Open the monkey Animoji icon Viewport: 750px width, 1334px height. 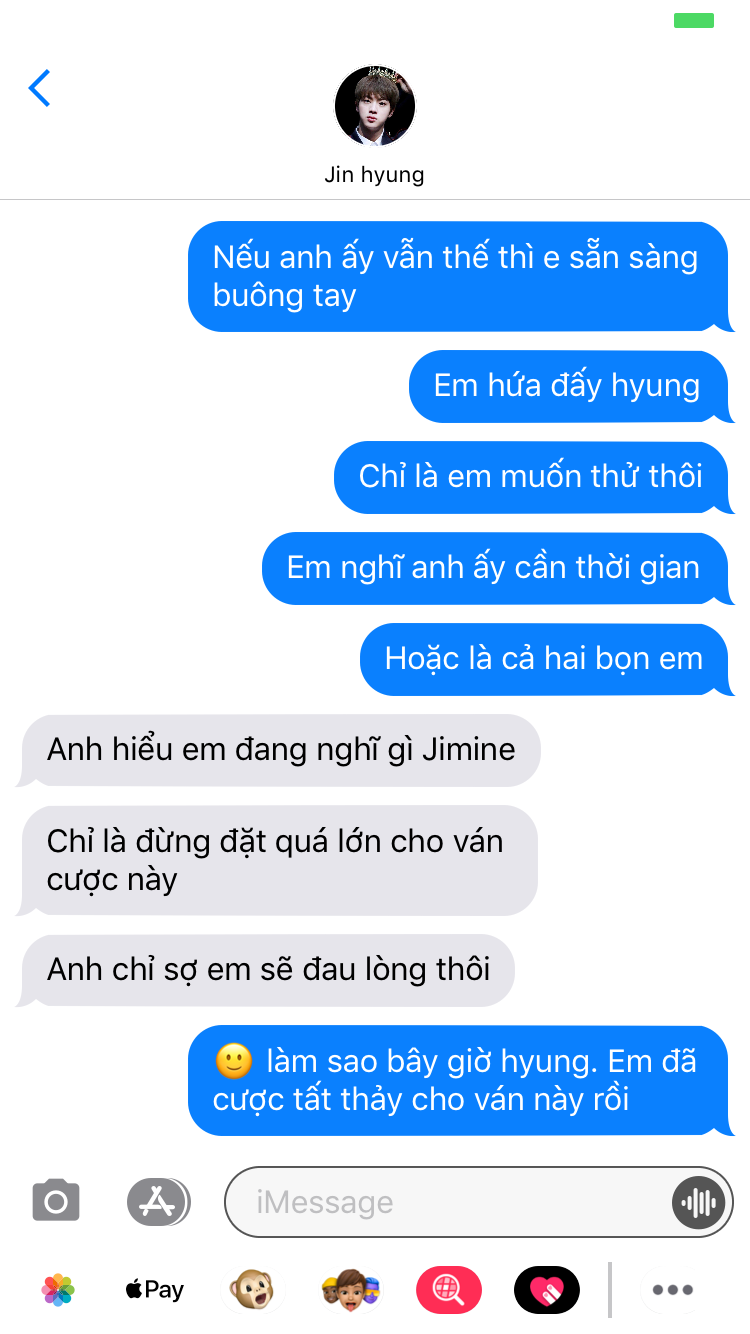pyautogui.click(x=251, y=1290)
